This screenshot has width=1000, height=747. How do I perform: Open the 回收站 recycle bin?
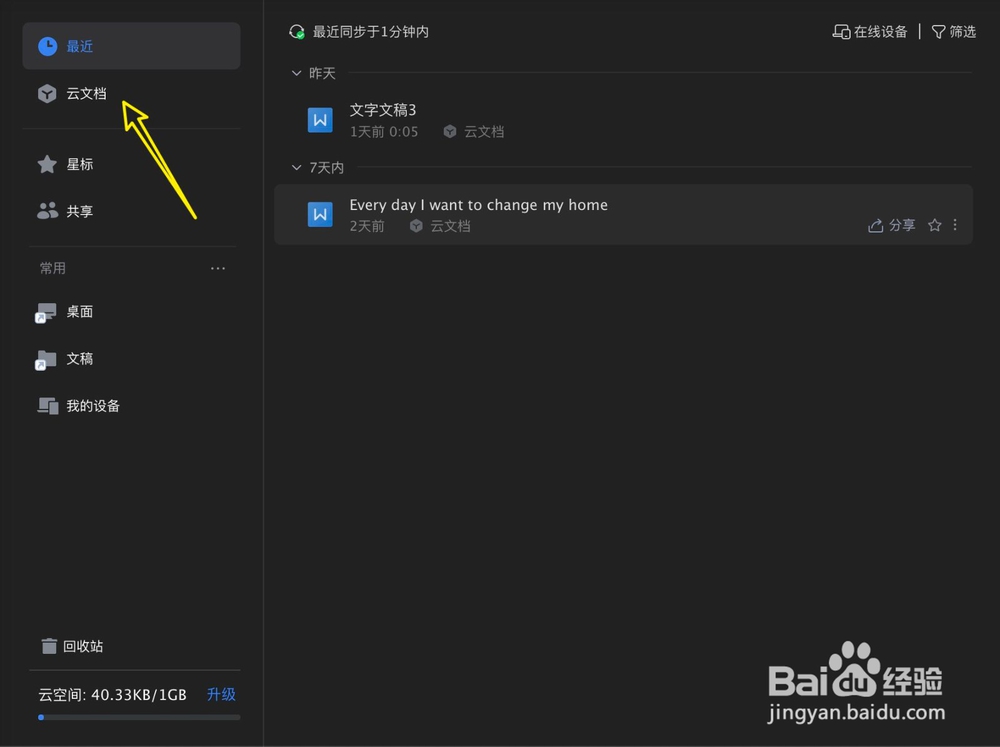point(72,646)
